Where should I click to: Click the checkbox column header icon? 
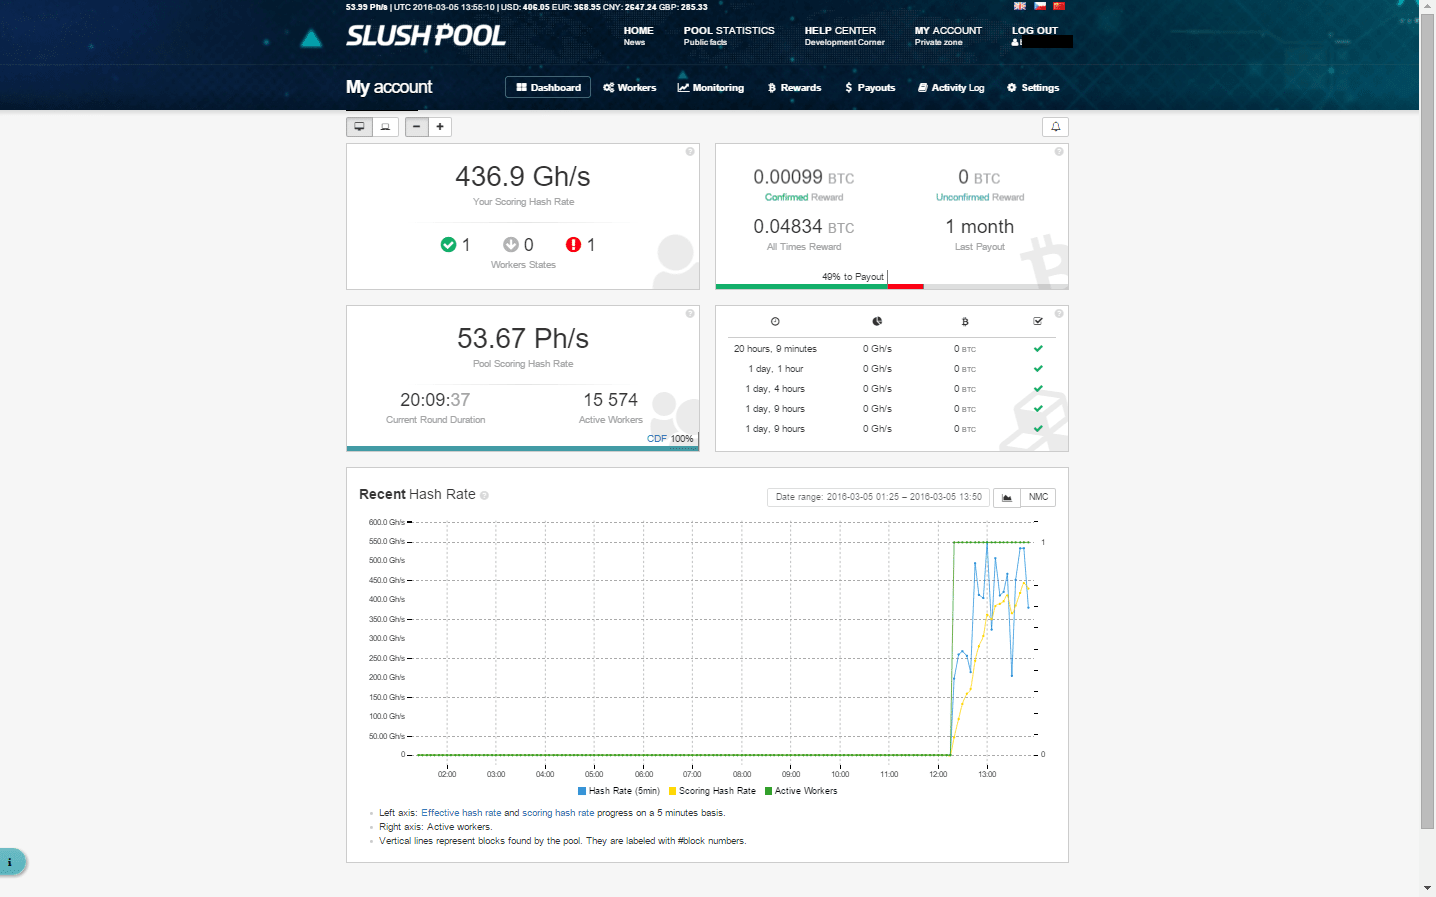(x=1038, y=322)
